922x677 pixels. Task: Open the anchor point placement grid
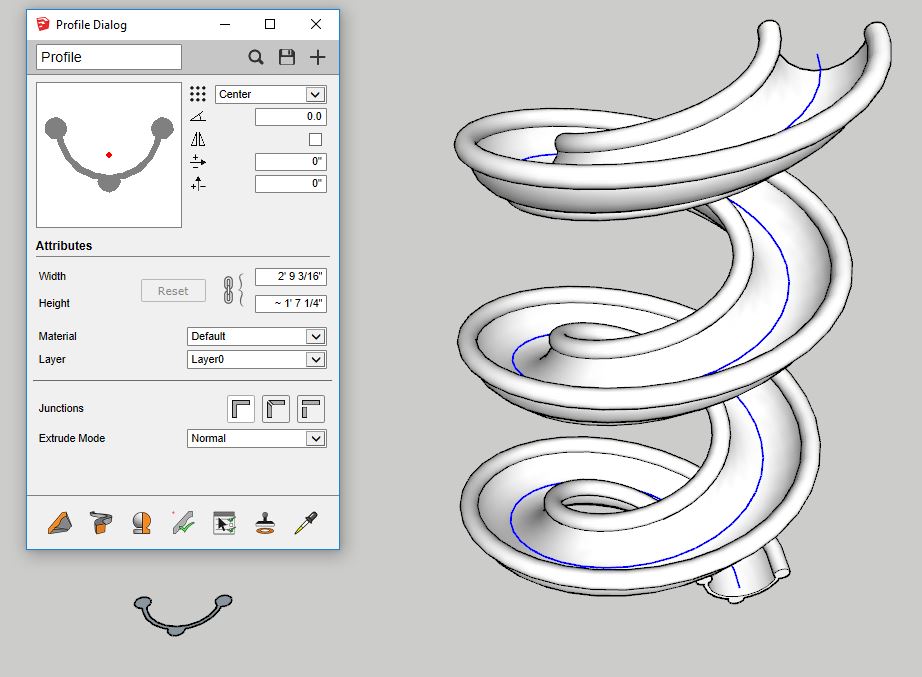(197, 93)
